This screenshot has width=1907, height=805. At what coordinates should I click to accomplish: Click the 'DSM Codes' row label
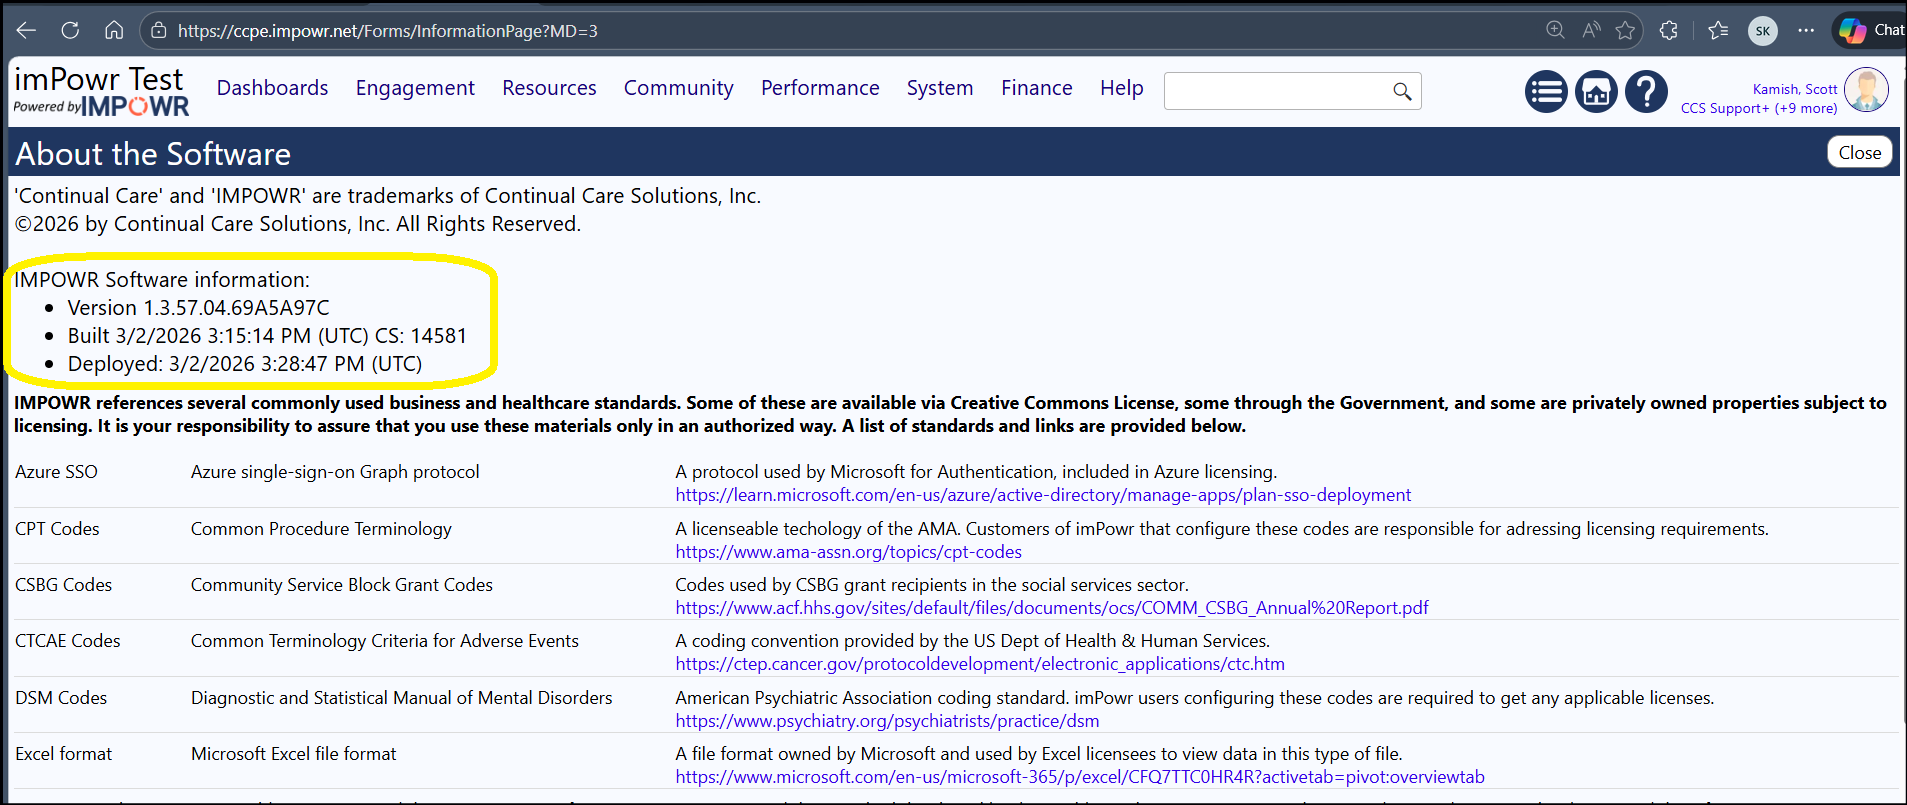point(61,698)
